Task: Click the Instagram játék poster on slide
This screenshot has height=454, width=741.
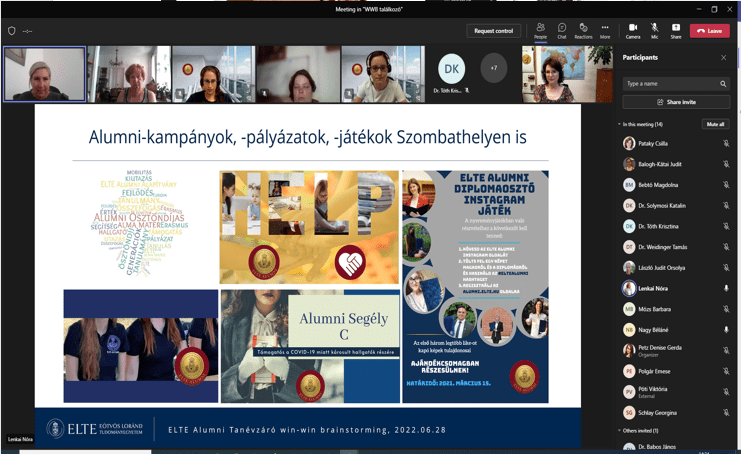Action: pyautogui.click(x=475, y=286)
